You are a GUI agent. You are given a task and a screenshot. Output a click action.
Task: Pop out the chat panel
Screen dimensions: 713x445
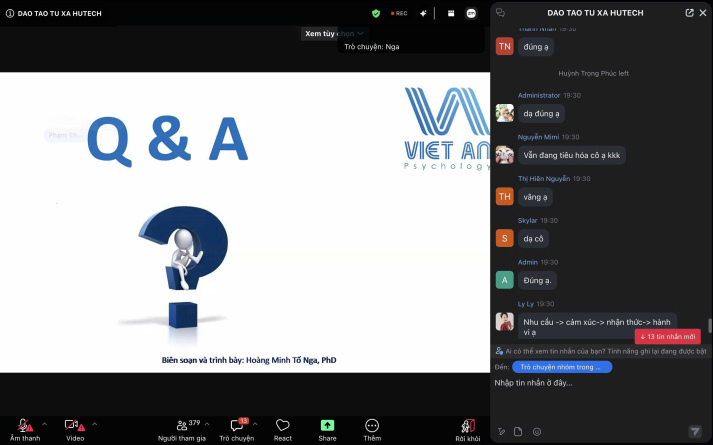[689, 13]
